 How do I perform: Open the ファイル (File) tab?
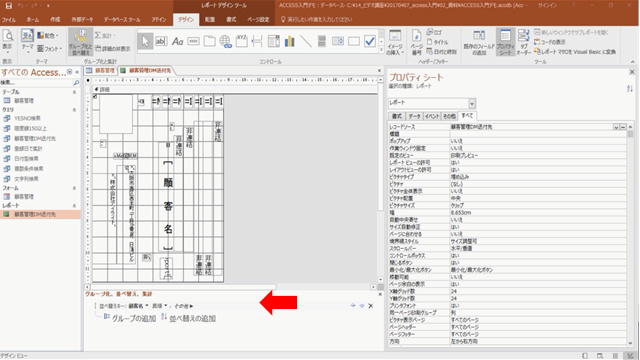(9, 20)
